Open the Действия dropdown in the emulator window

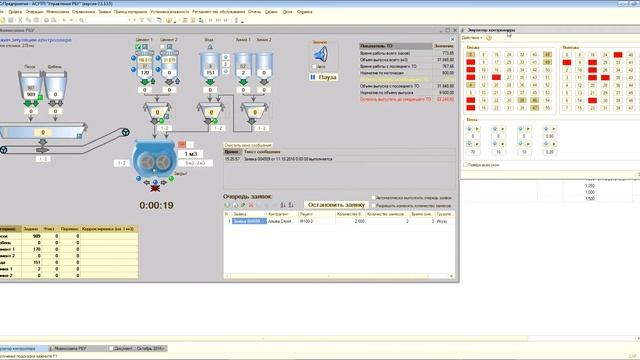click(472, 38)
